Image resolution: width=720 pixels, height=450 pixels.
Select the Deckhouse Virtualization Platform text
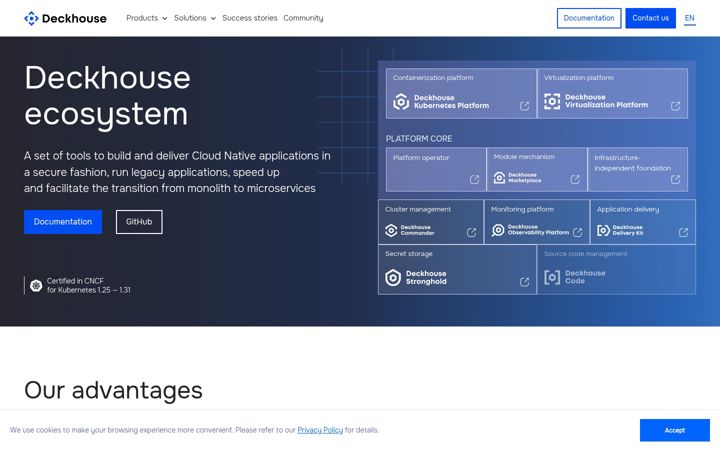(606, 101)
